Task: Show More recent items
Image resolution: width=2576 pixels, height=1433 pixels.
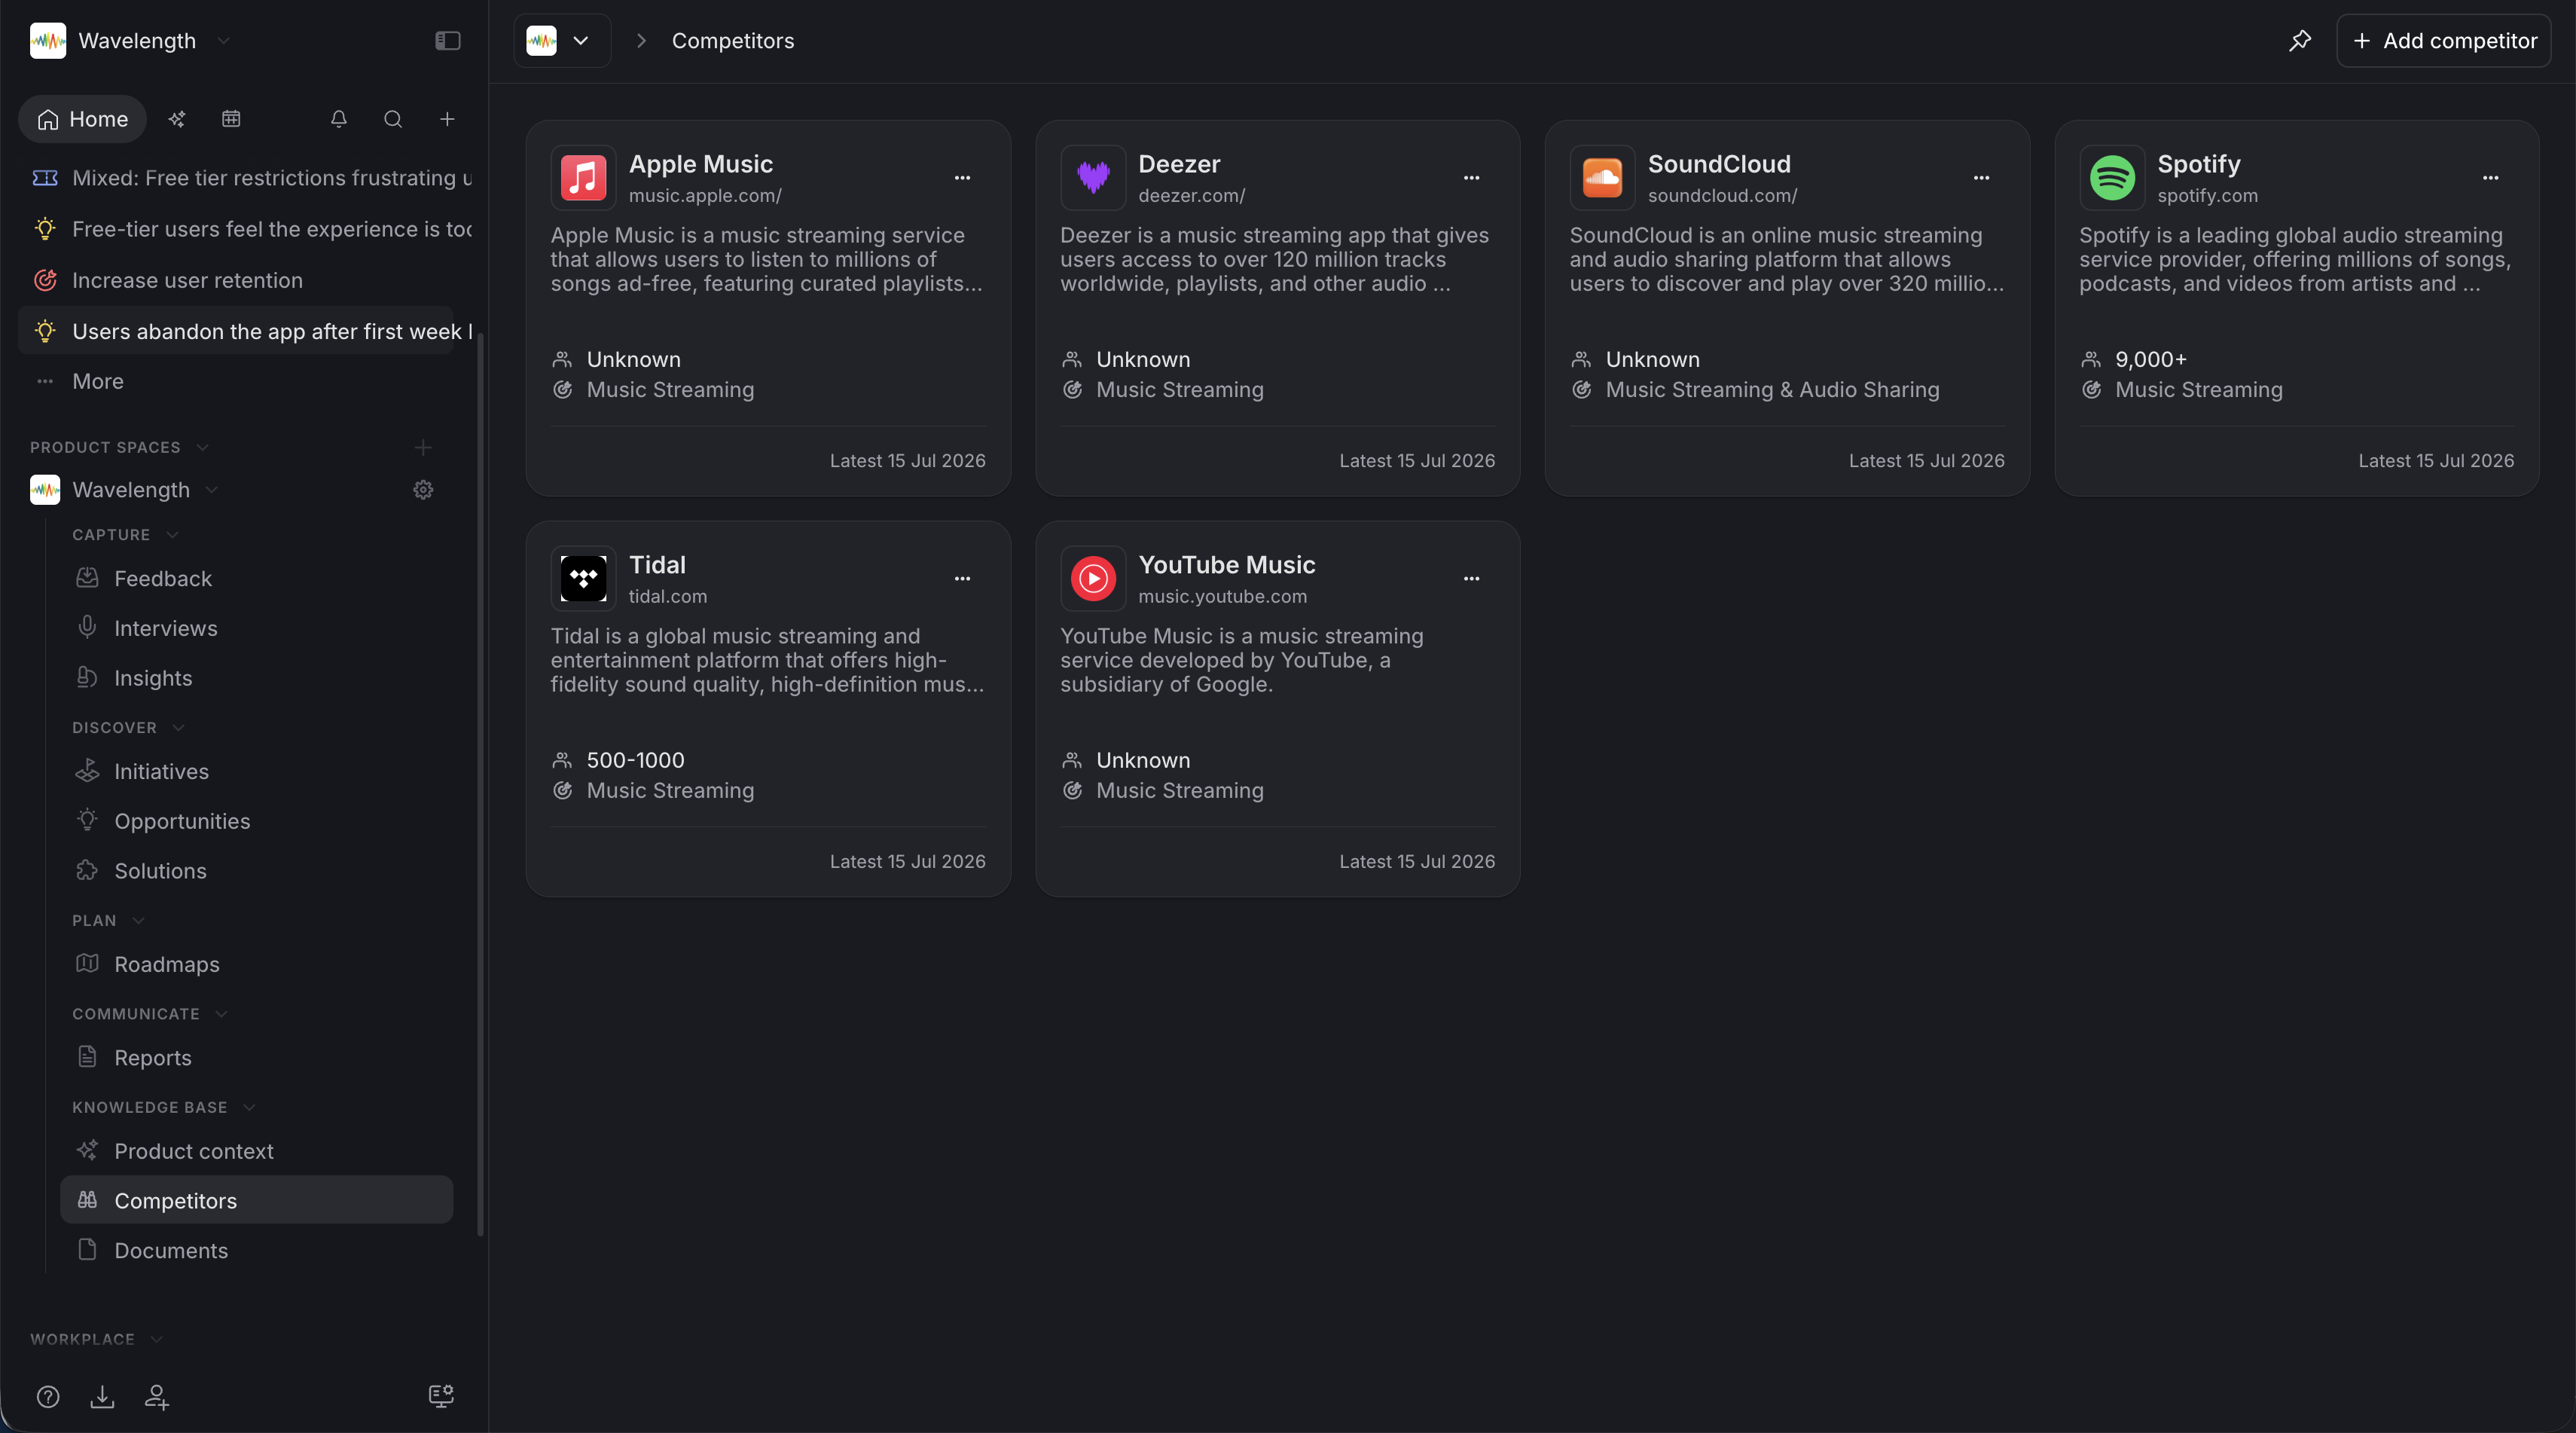Action: coord(236,382)
